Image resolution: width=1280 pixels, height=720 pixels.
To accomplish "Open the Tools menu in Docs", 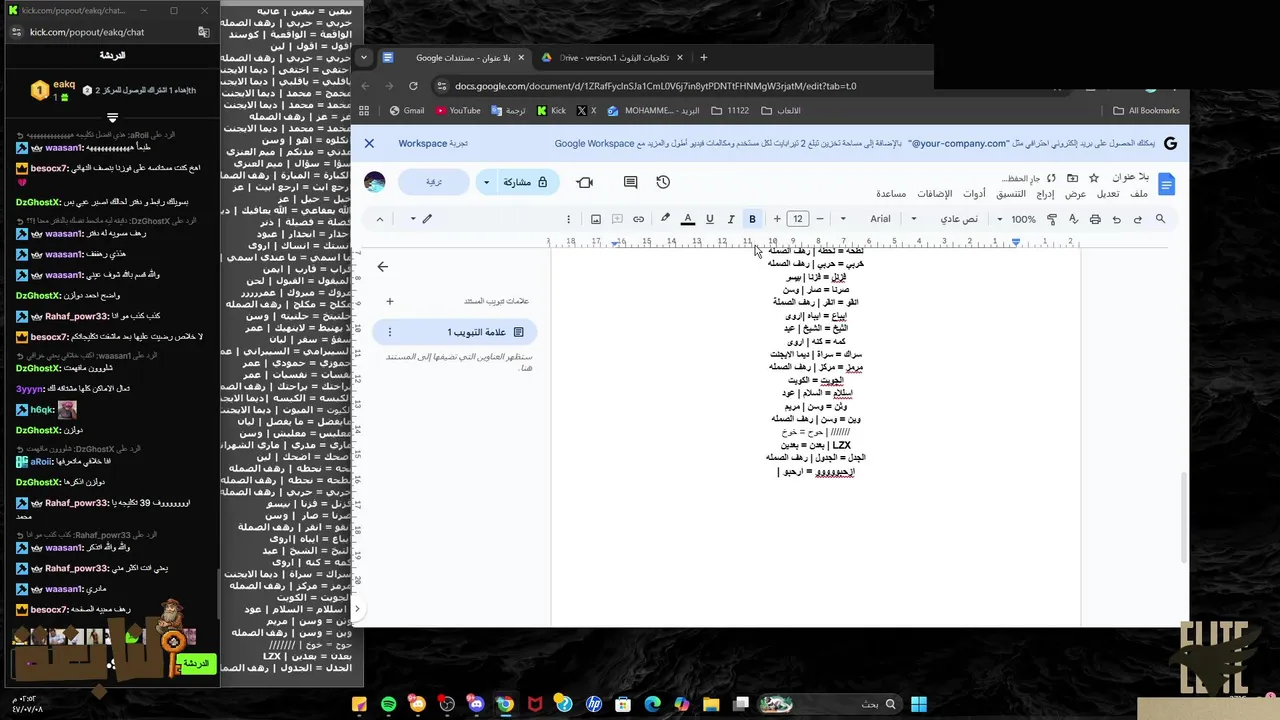I will click(974, 194).
